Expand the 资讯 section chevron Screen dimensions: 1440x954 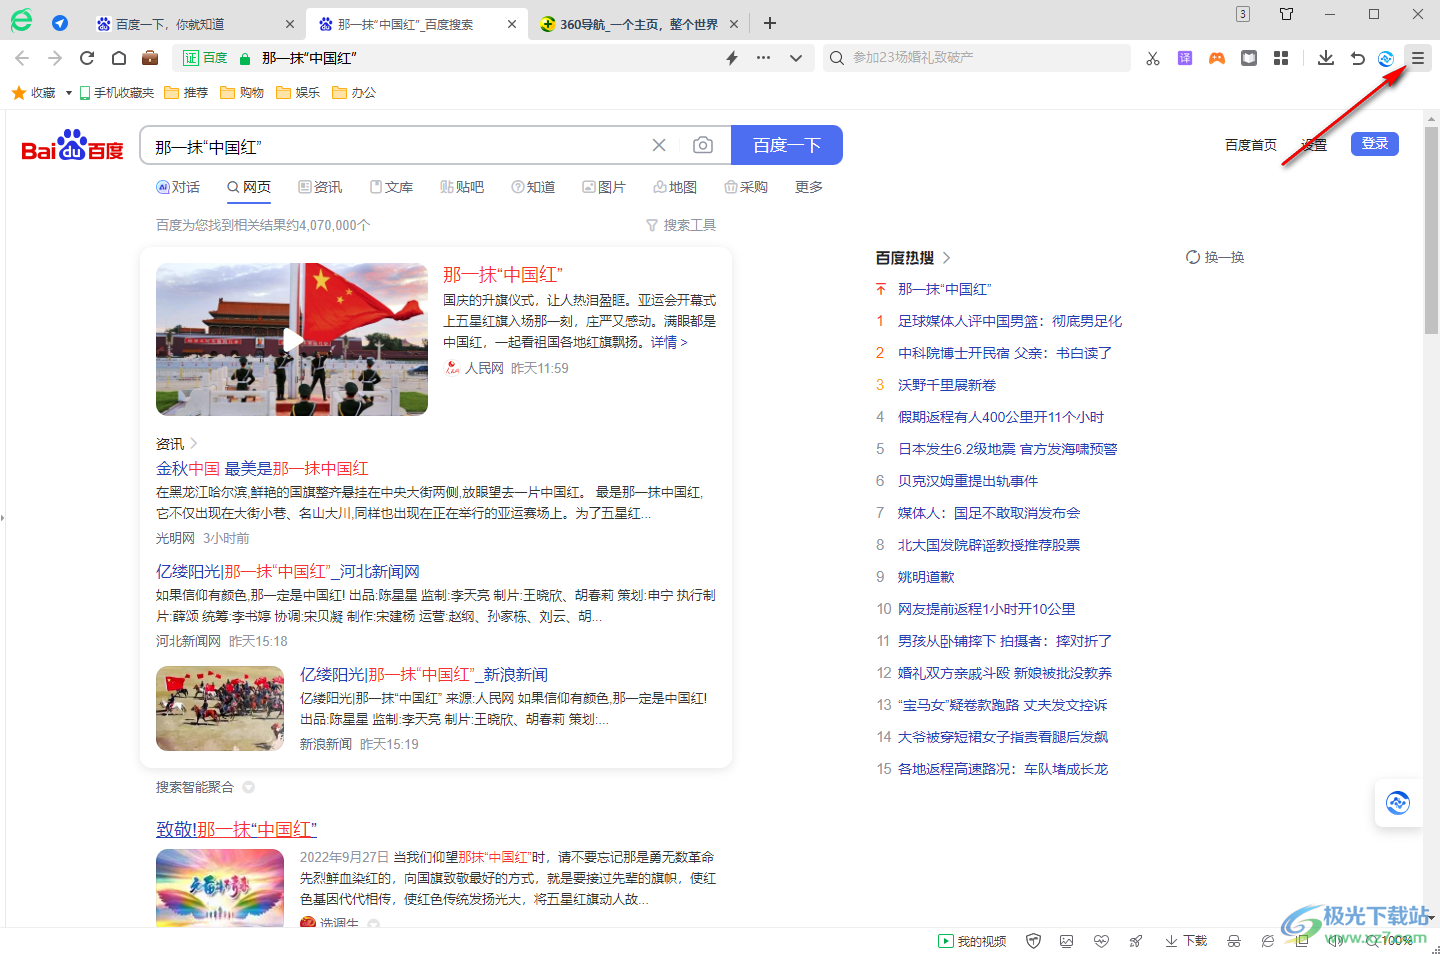click(194, 443)
